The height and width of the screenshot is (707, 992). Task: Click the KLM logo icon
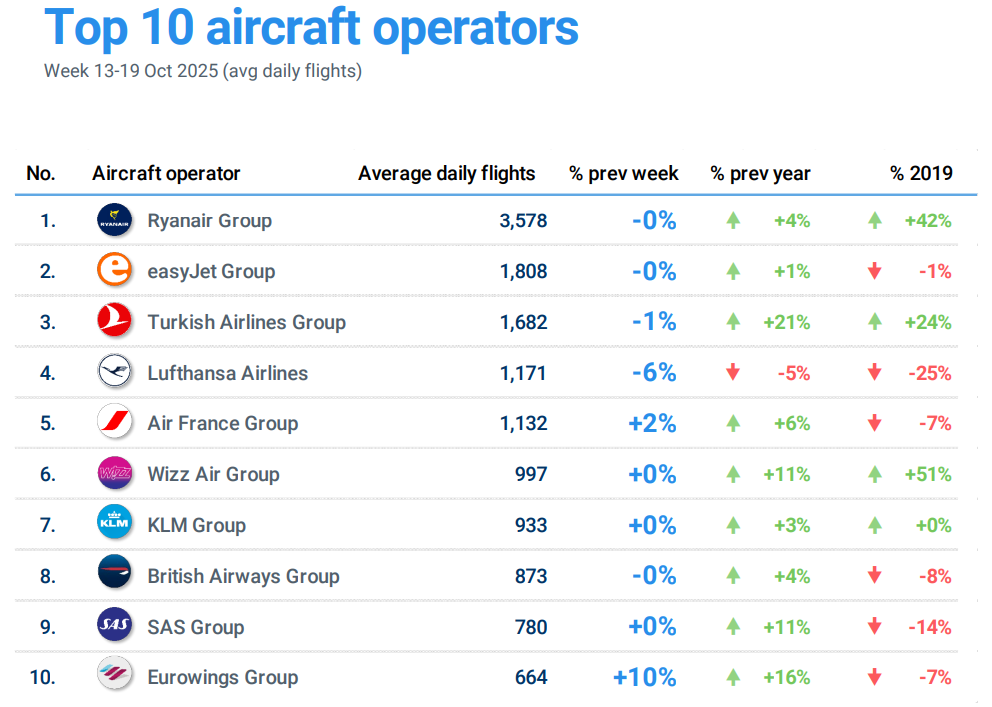114,525
